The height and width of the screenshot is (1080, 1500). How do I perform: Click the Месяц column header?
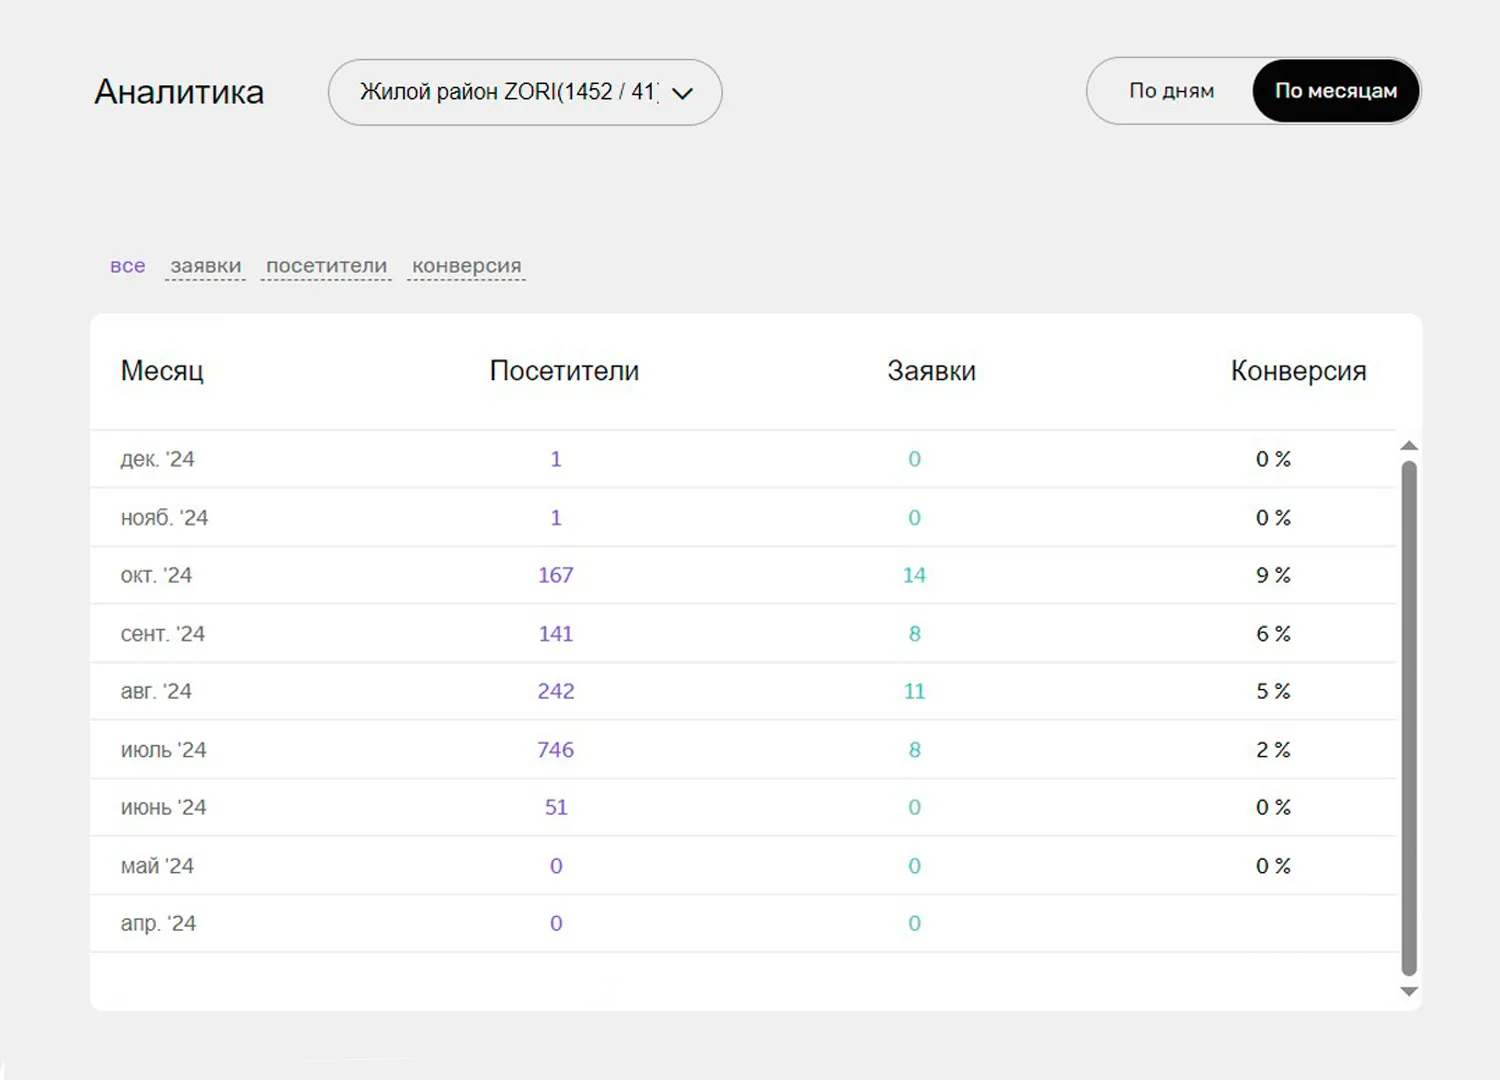[x=162, y=371]
